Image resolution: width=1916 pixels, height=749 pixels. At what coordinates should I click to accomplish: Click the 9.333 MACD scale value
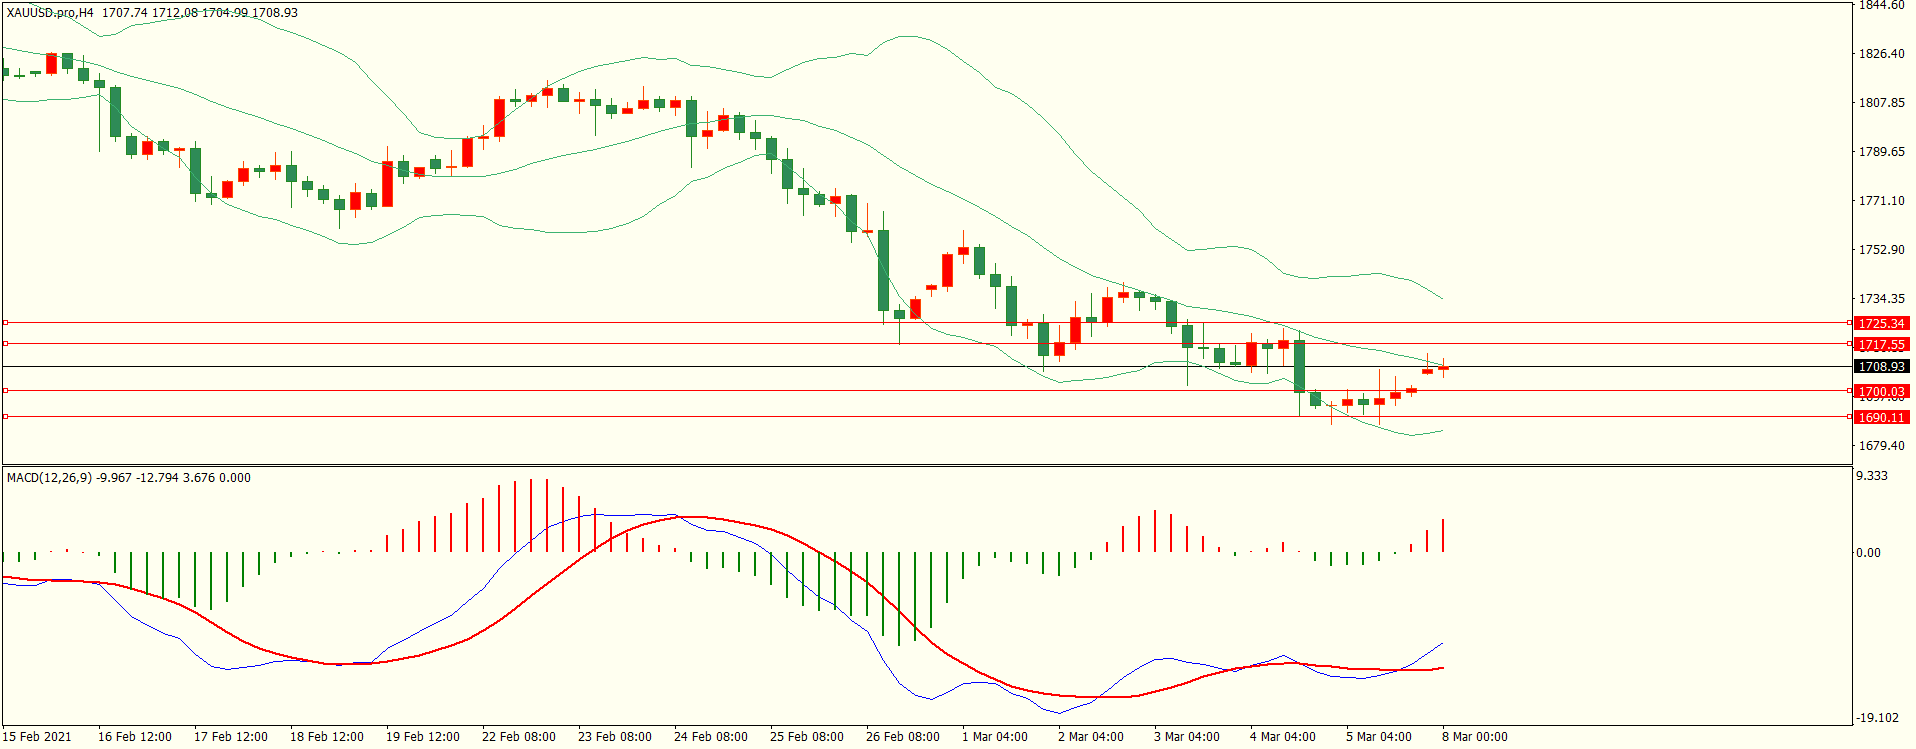[x=1872, y=476]
